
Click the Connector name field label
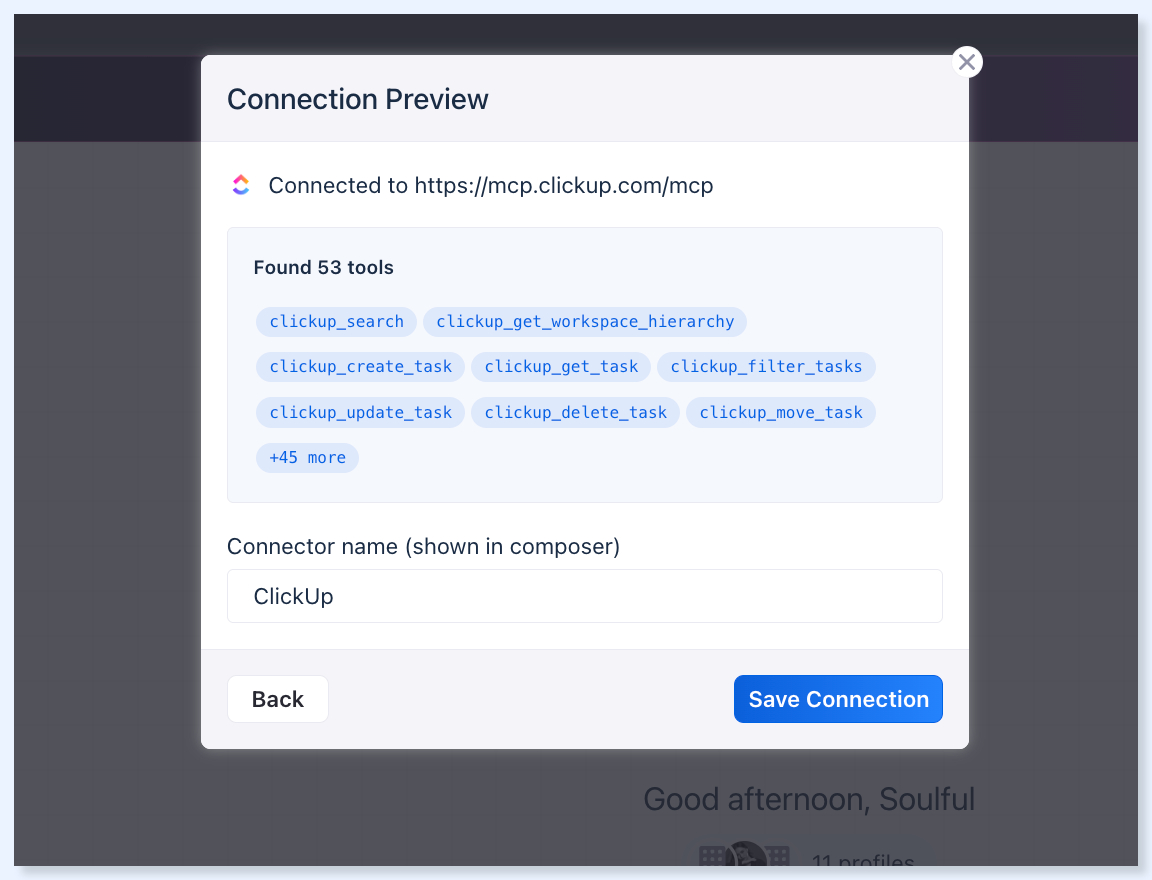[x=423, y=547]
